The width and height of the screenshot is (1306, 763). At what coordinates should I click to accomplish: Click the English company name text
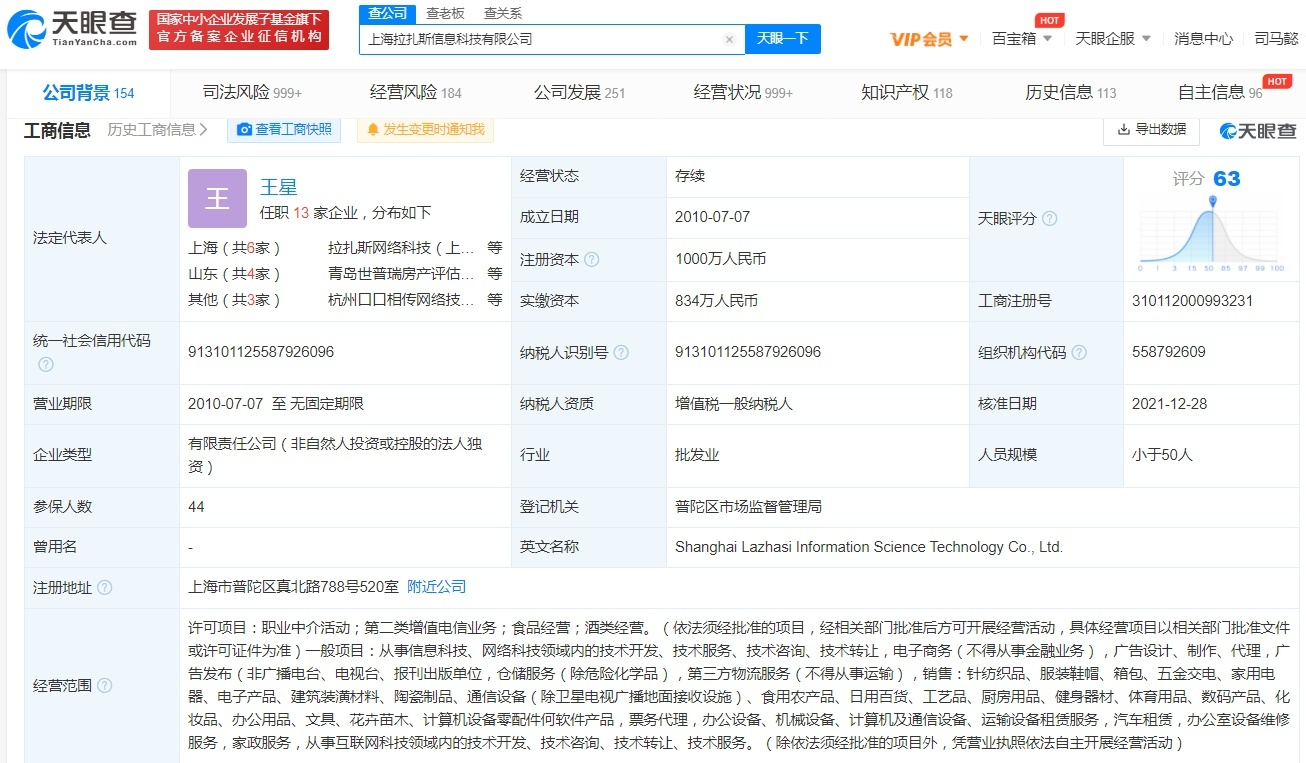coord(869,547)
